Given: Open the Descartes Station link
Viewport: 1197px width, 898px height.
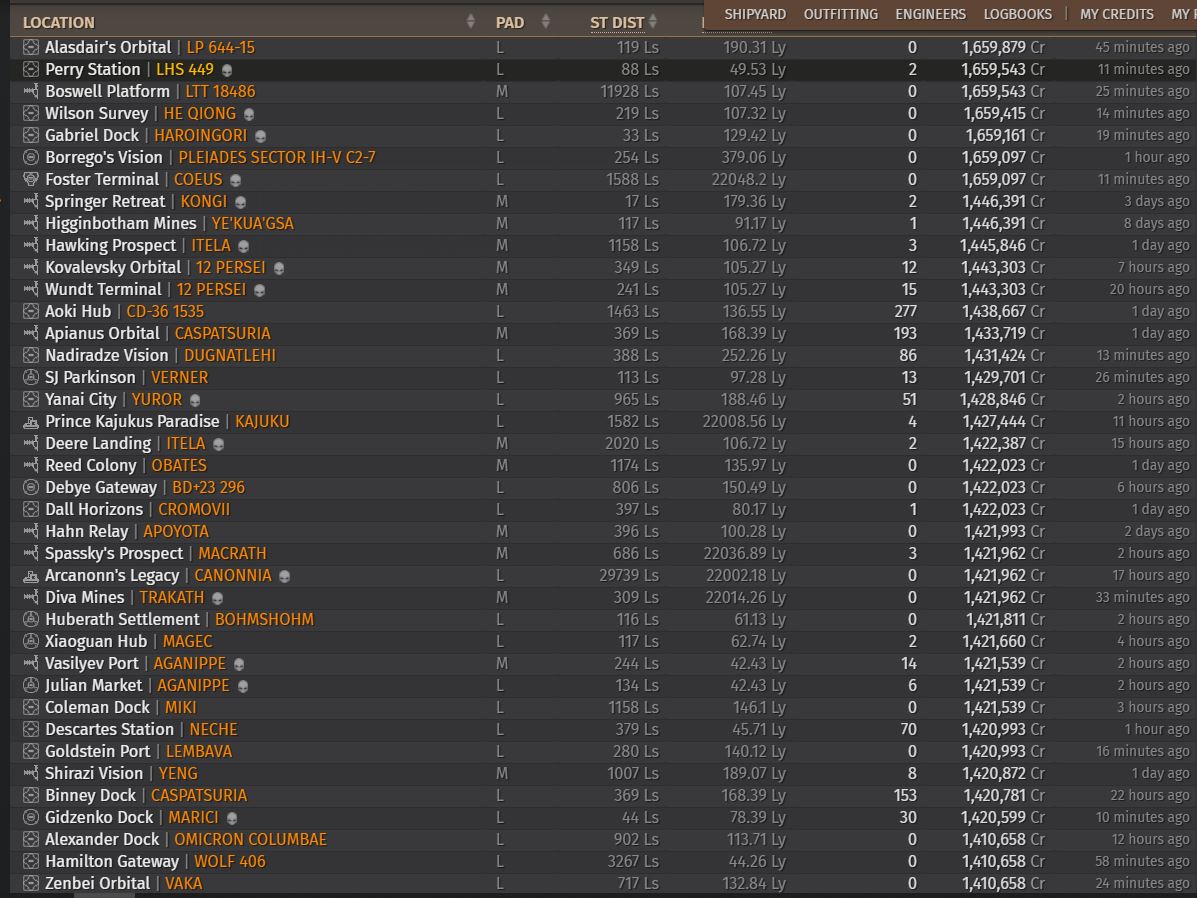Looking at the screenshot, I should [109, 729].
